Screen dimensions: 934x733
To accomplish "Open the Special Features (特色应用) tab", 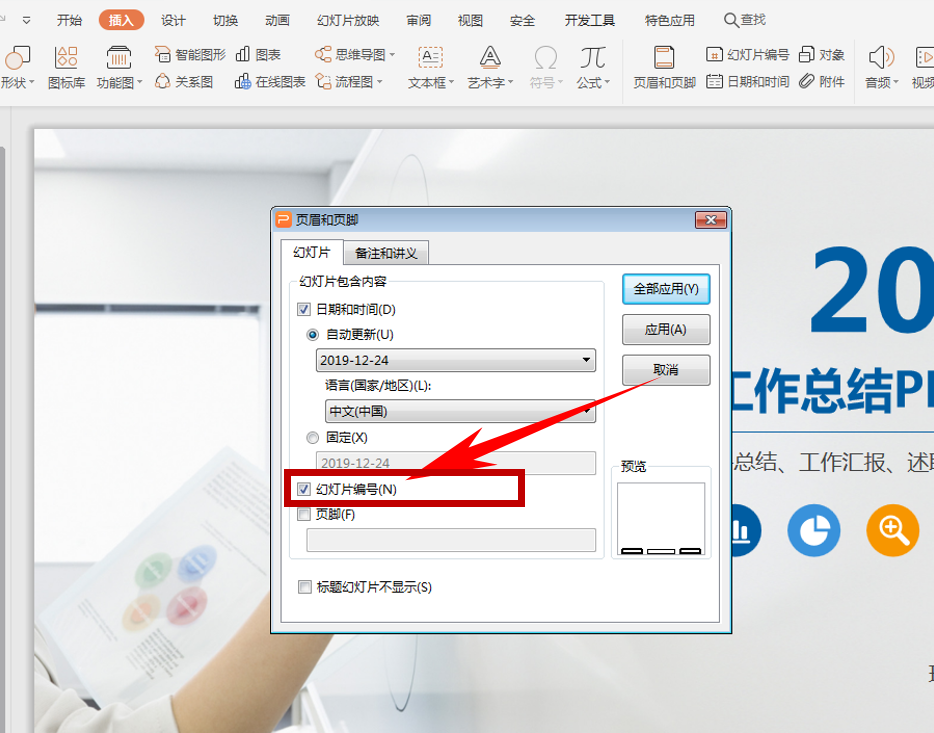I will [x=670, y=20].
